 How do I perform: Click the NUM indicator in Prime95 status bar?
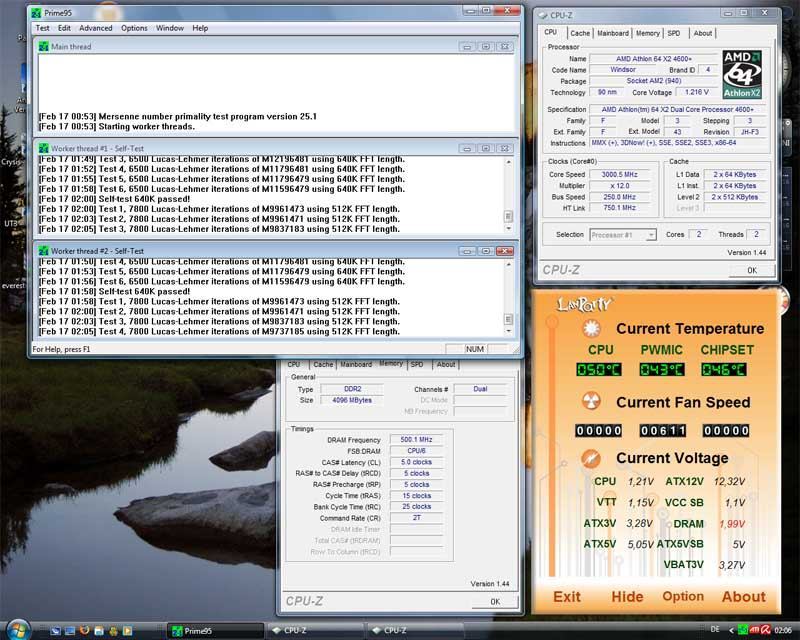(474, 349)
